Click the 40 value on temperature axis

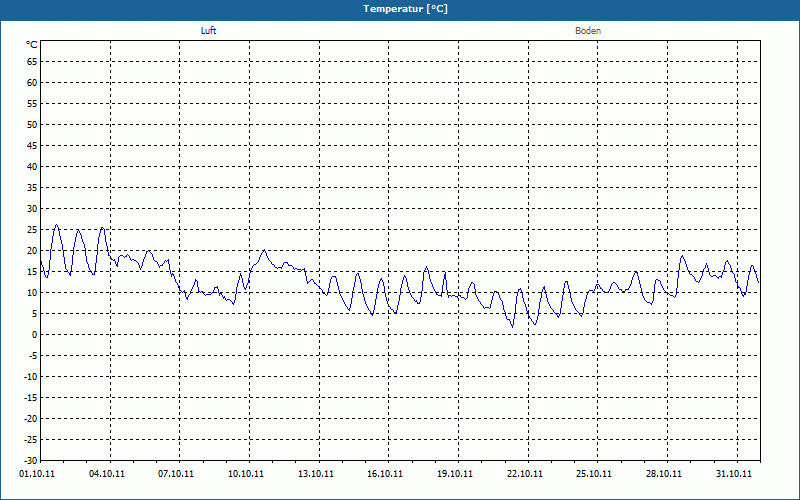[x=32, y=167]
